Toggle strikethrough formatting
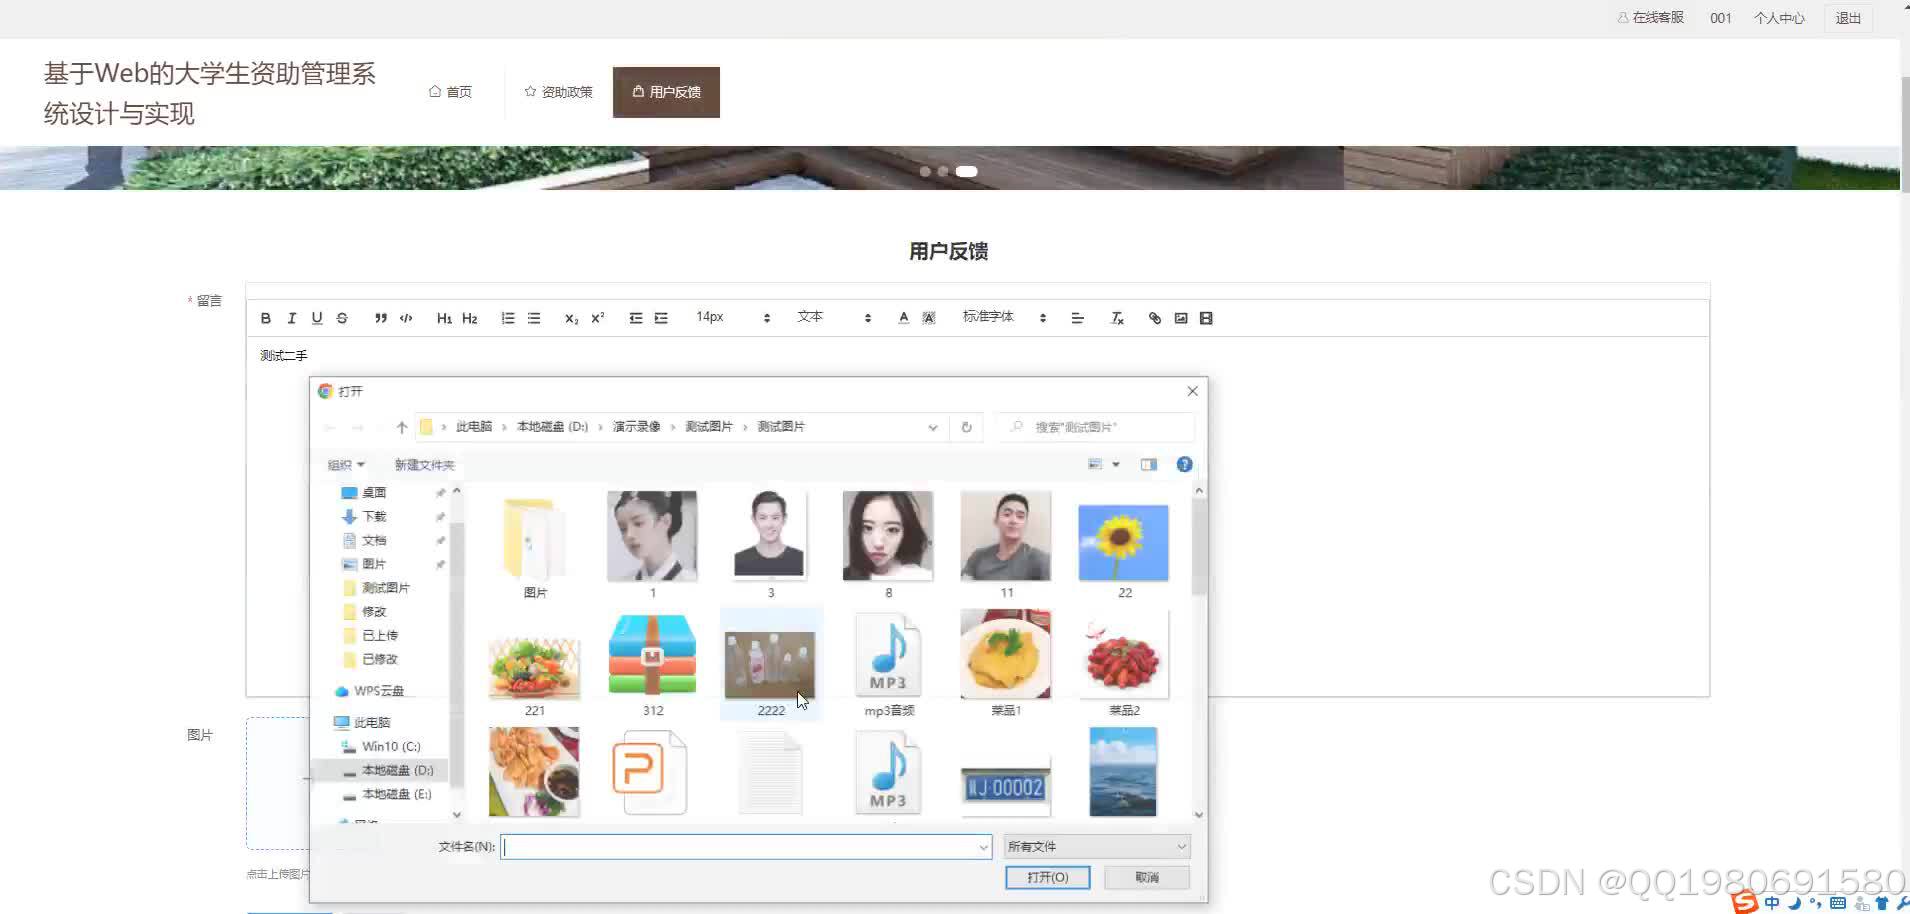1910x914 pixels. [341, 317]
